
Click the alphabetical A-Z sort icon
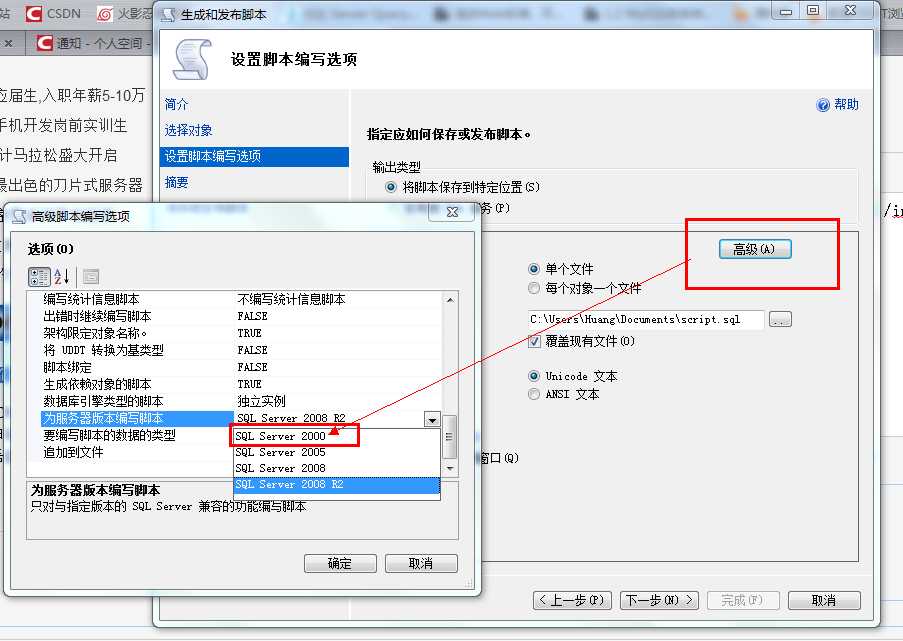(x=62, y=277)
